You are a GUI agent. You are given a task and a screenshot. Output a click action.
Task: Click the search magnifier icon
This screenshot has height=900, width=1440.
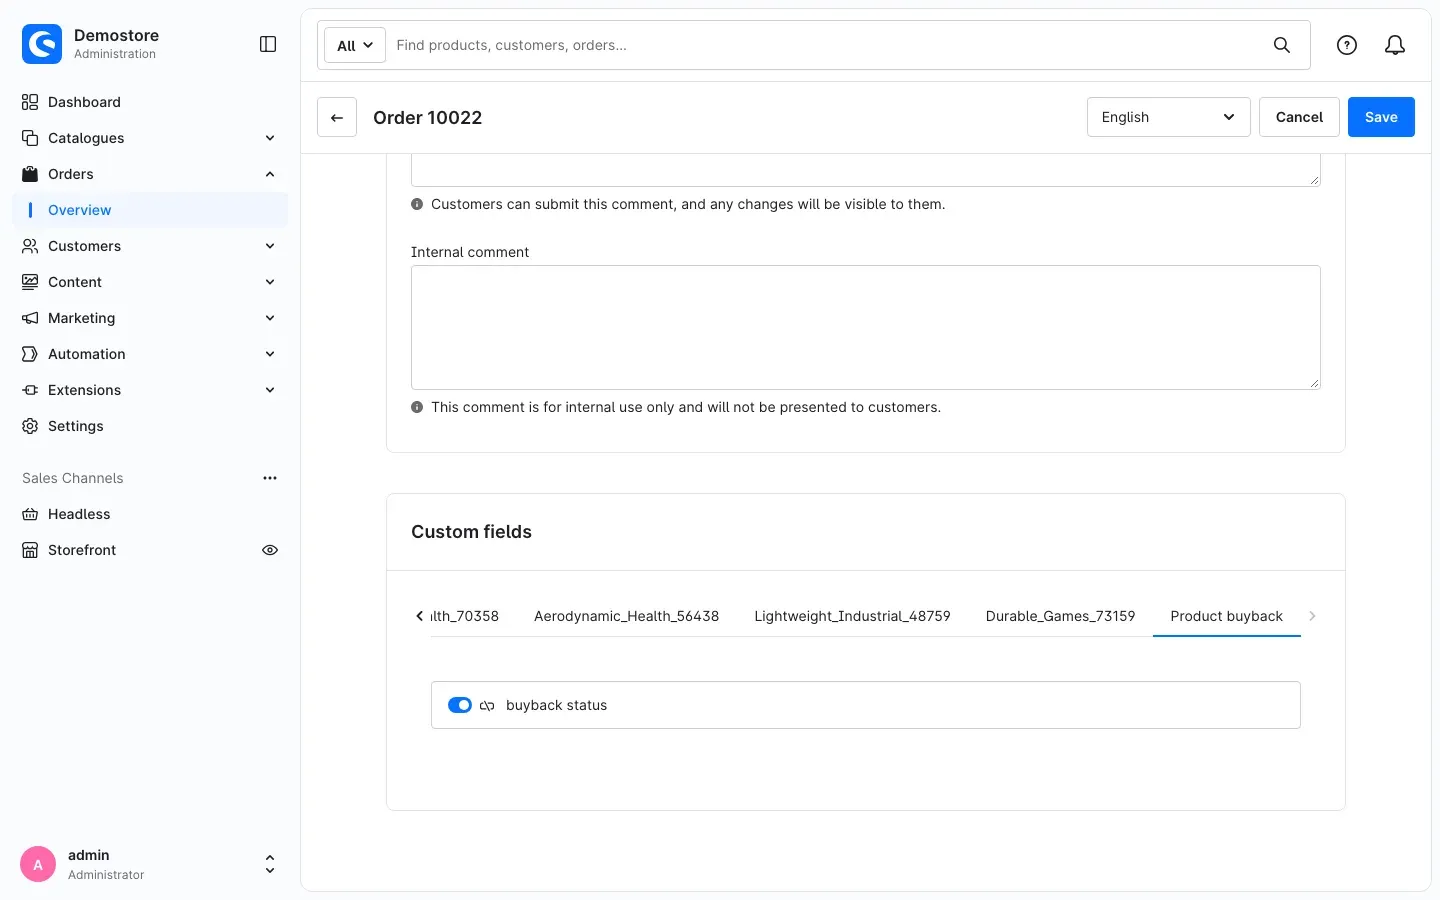point(1282,45)
